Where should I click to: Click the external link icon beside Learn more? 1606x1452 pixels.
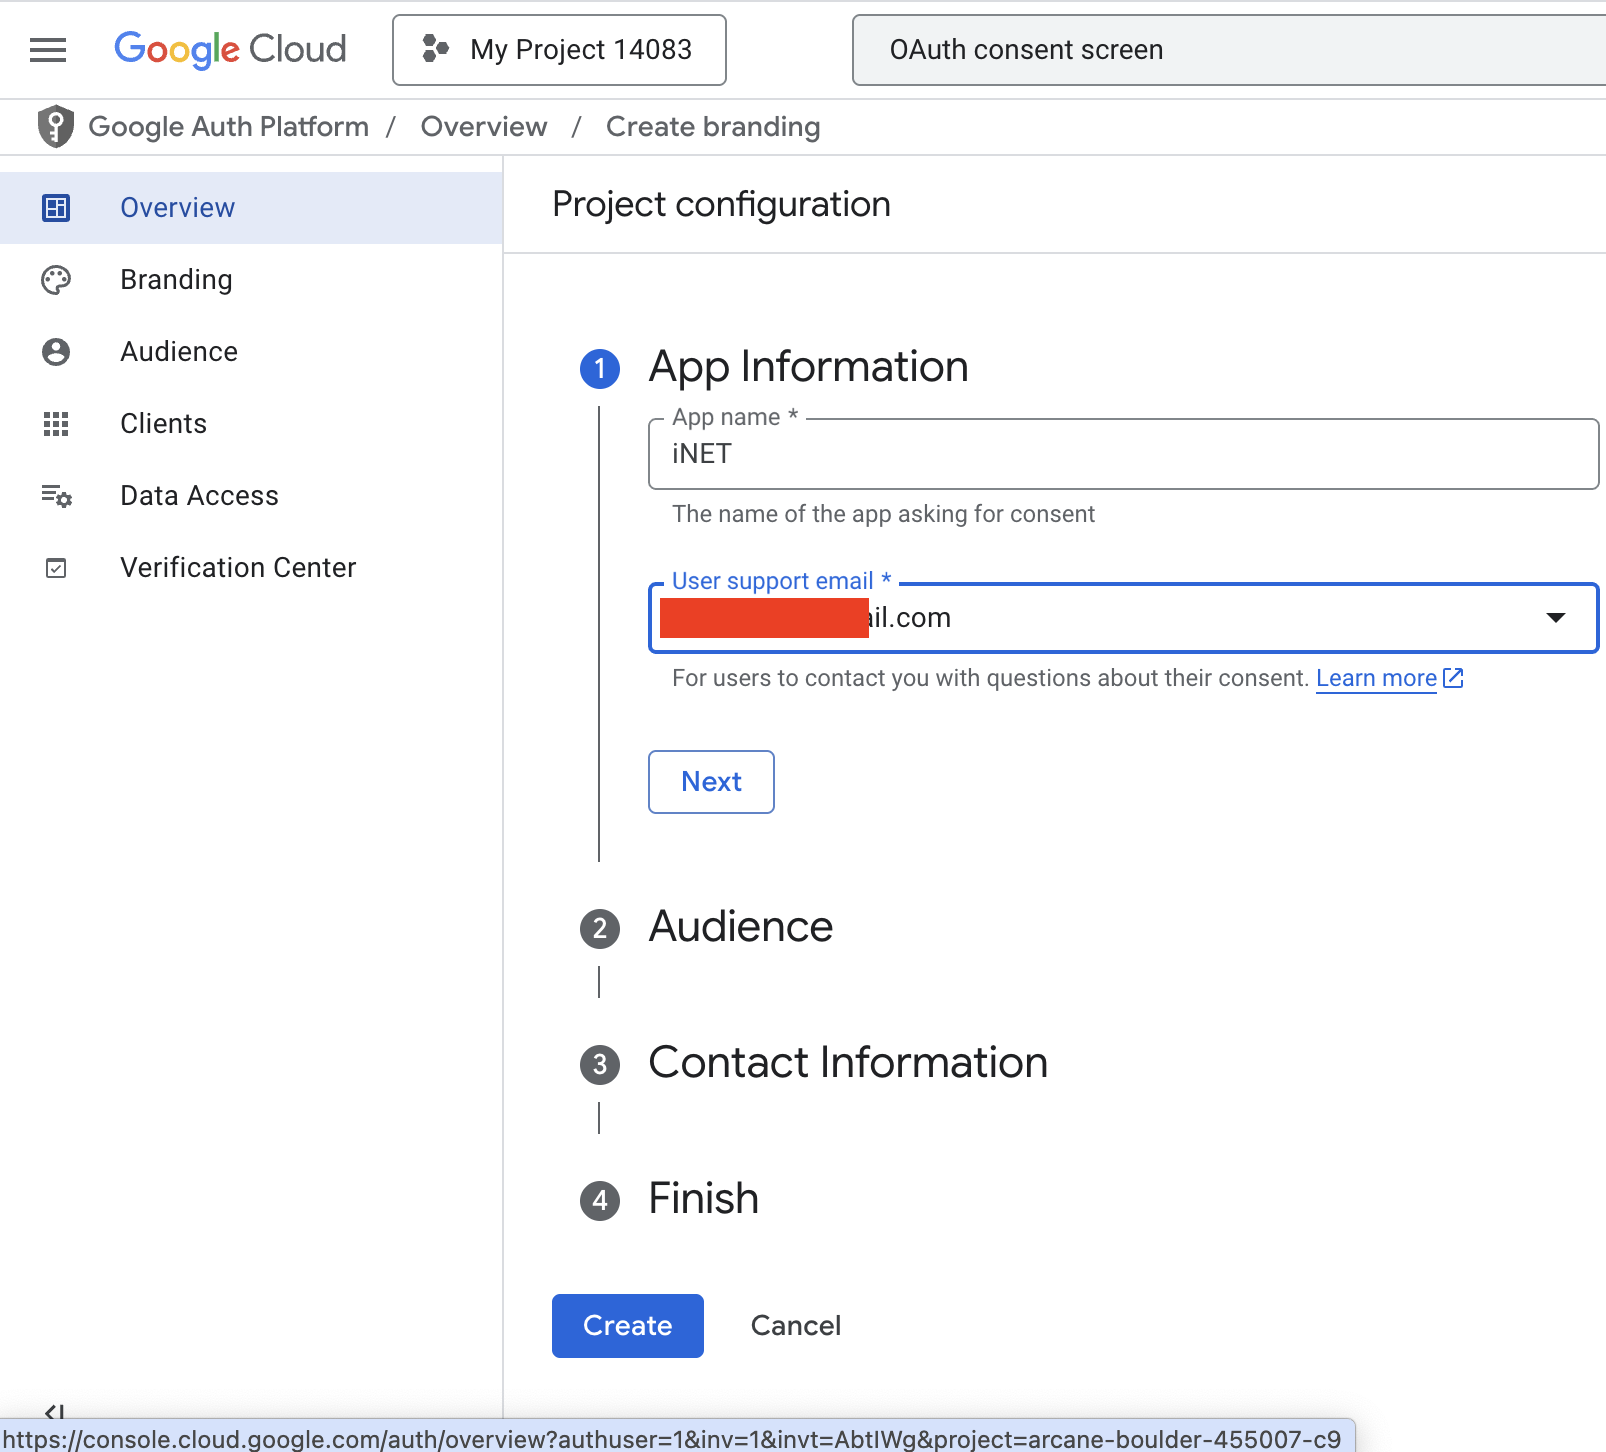click(1453, 678)
